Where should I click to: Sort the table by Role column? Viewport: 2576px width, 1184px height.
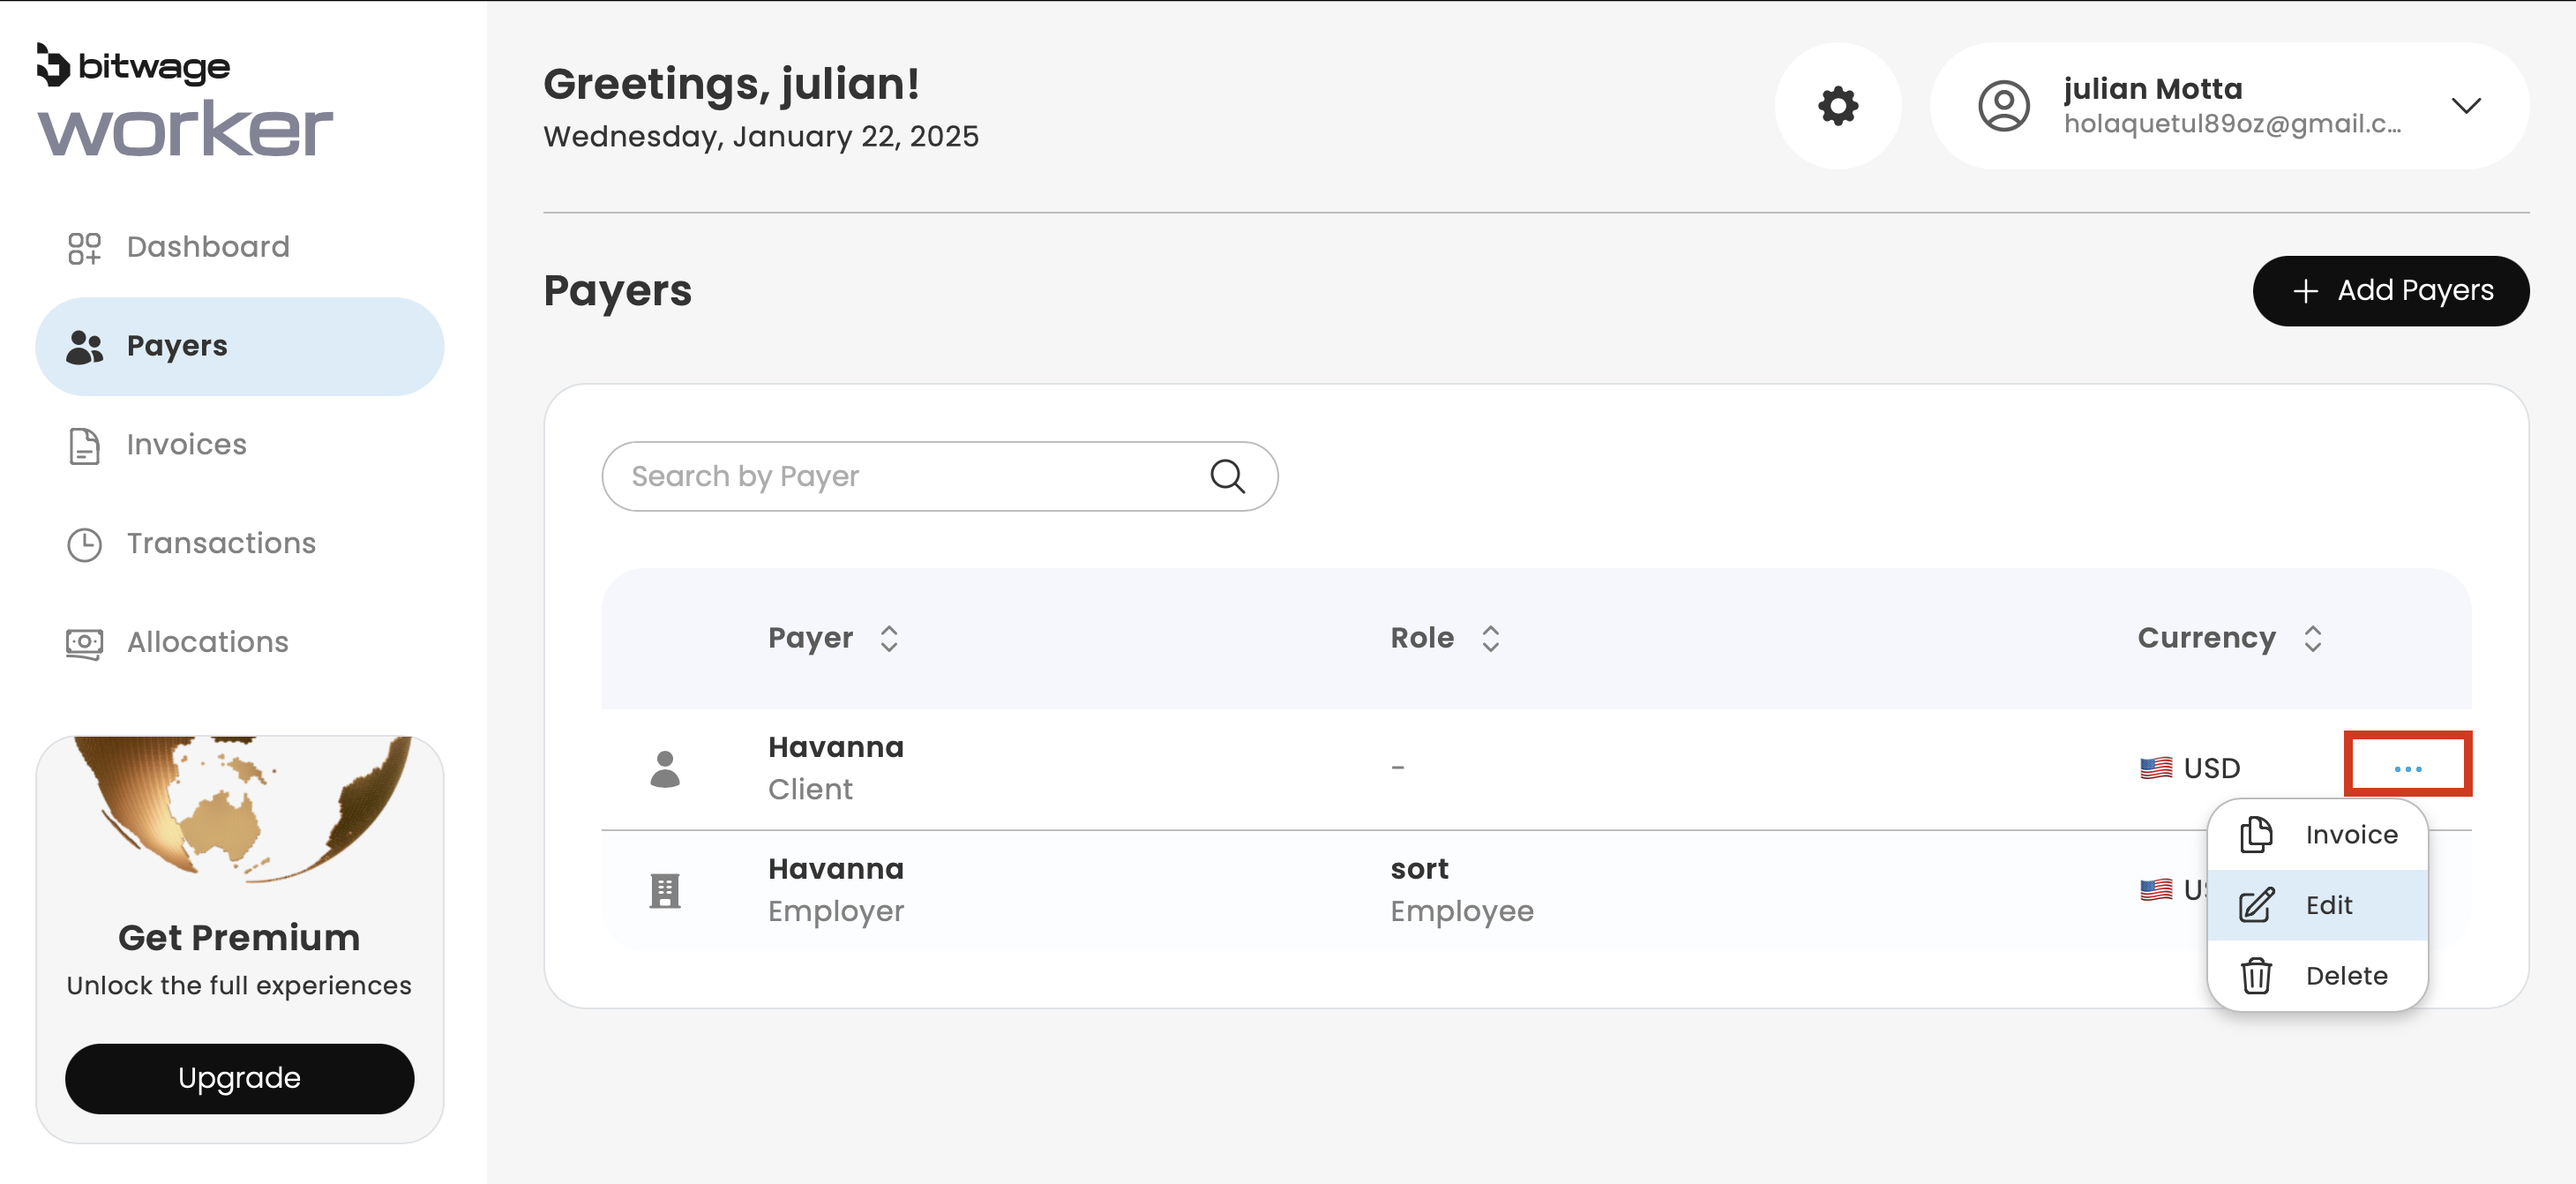pos(1490,638)
